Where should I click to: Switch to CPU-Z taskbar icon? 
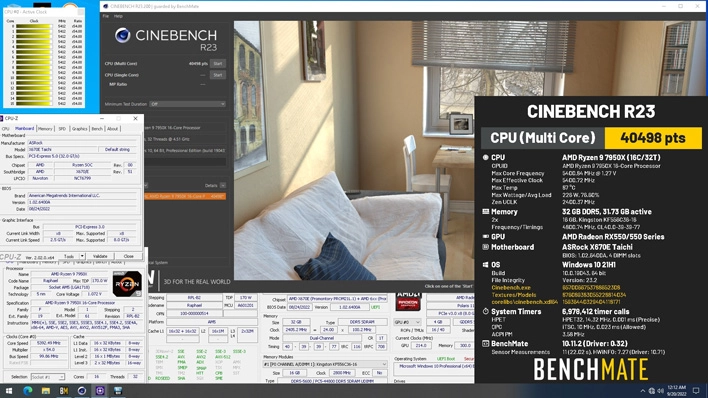100,391
